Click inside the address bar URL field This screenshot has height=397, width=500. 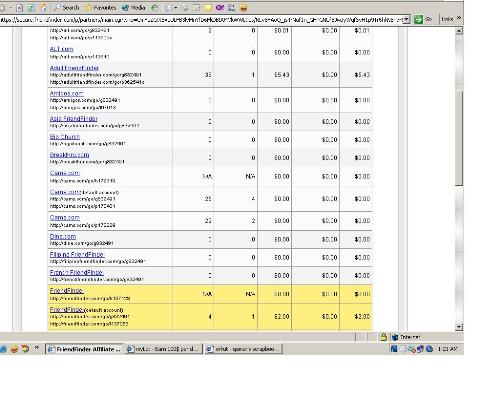201,20
